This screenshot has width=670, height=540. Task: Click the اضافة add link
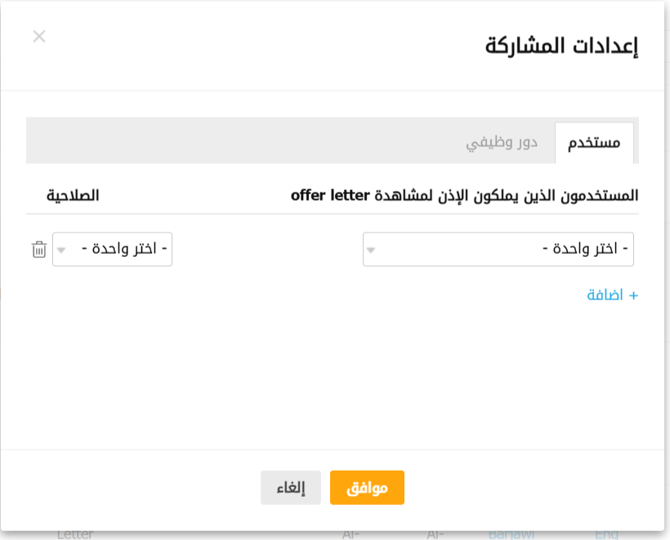coord(605,296)
